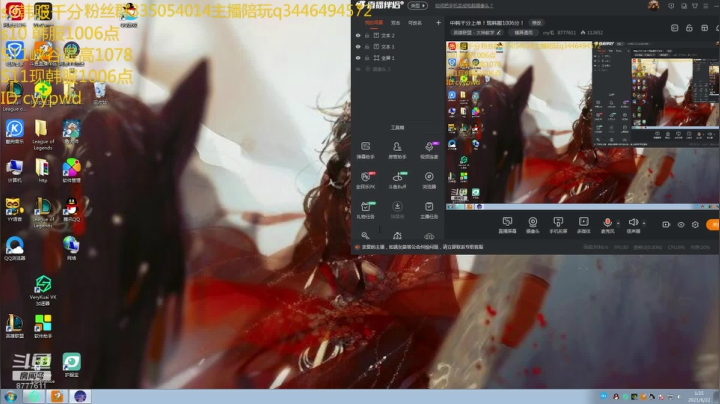Add multimedia source (多媒体)

pyautogui.click(x=584, y=225)
